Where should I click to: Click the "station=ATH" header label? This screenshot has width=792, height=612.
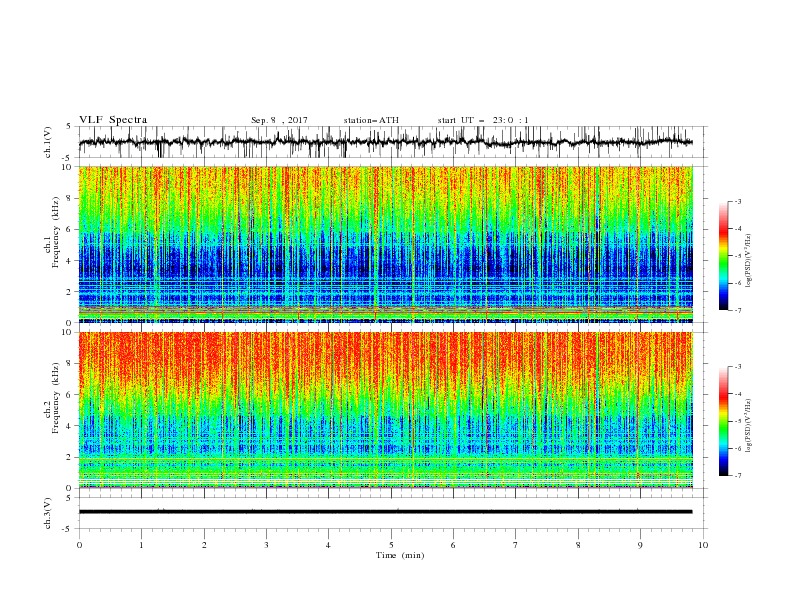[371, 120]
